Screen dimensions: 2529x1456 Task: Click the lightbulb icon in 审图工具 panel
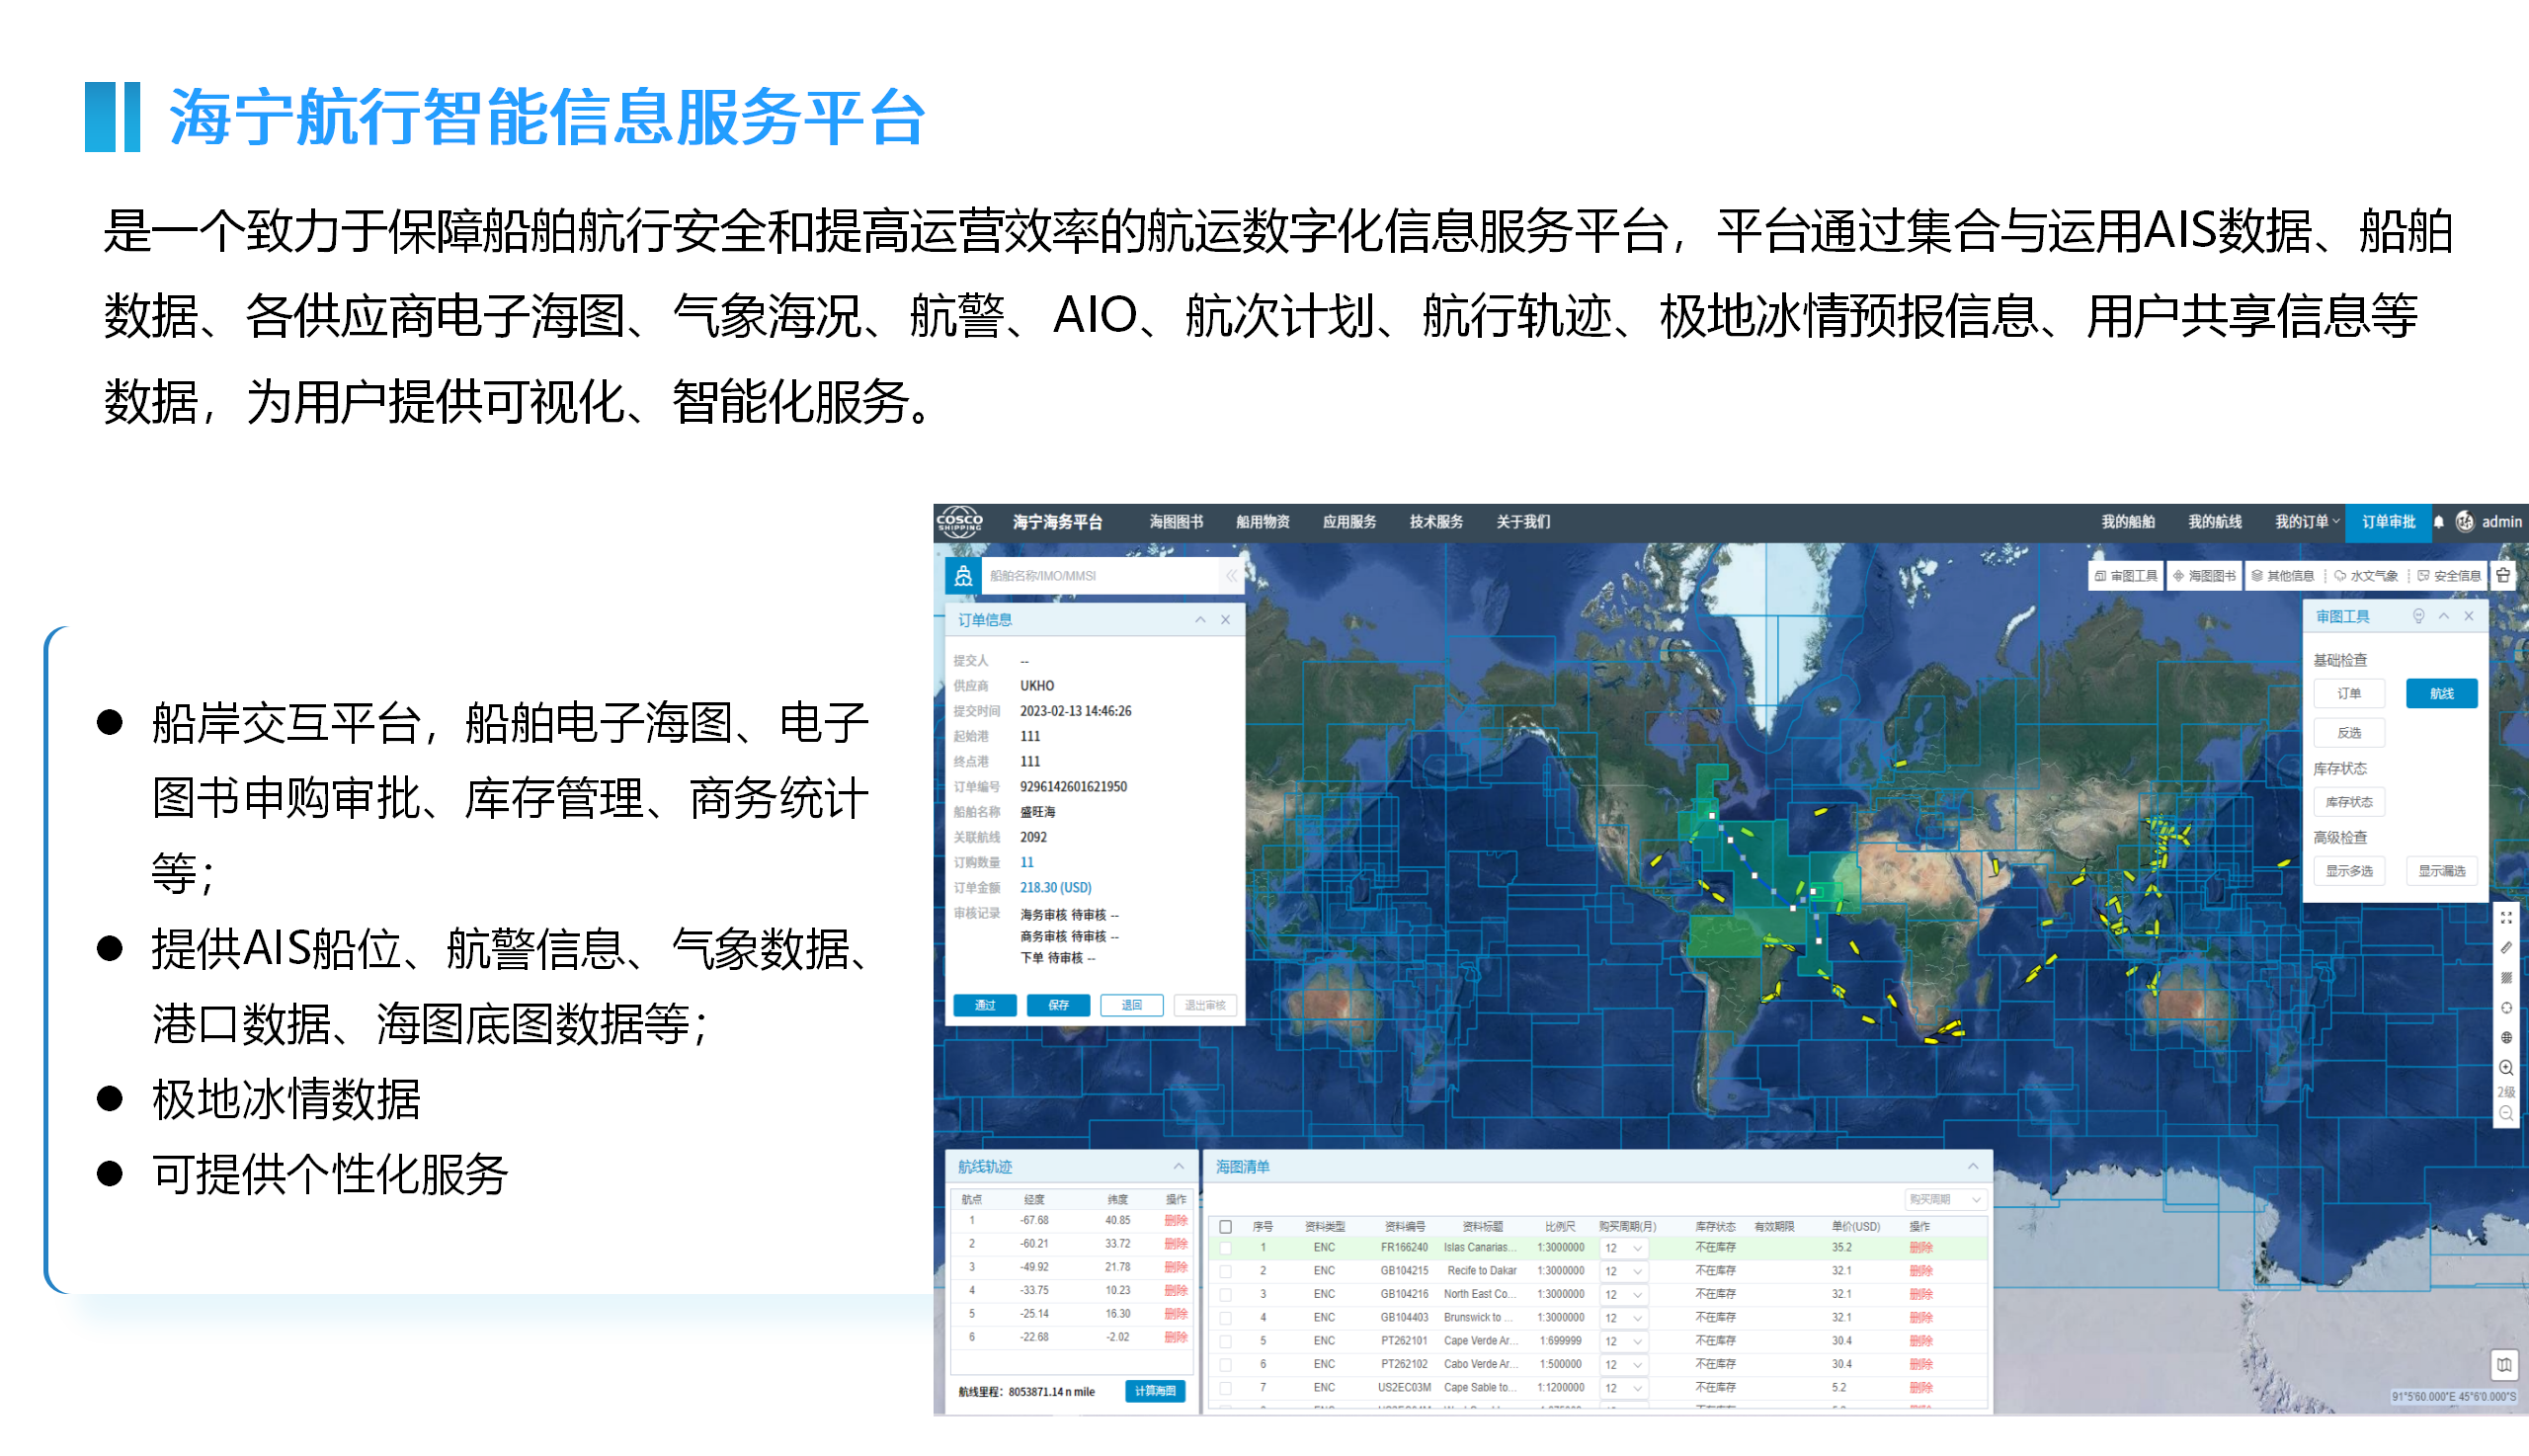click(x=2418, y=616)
